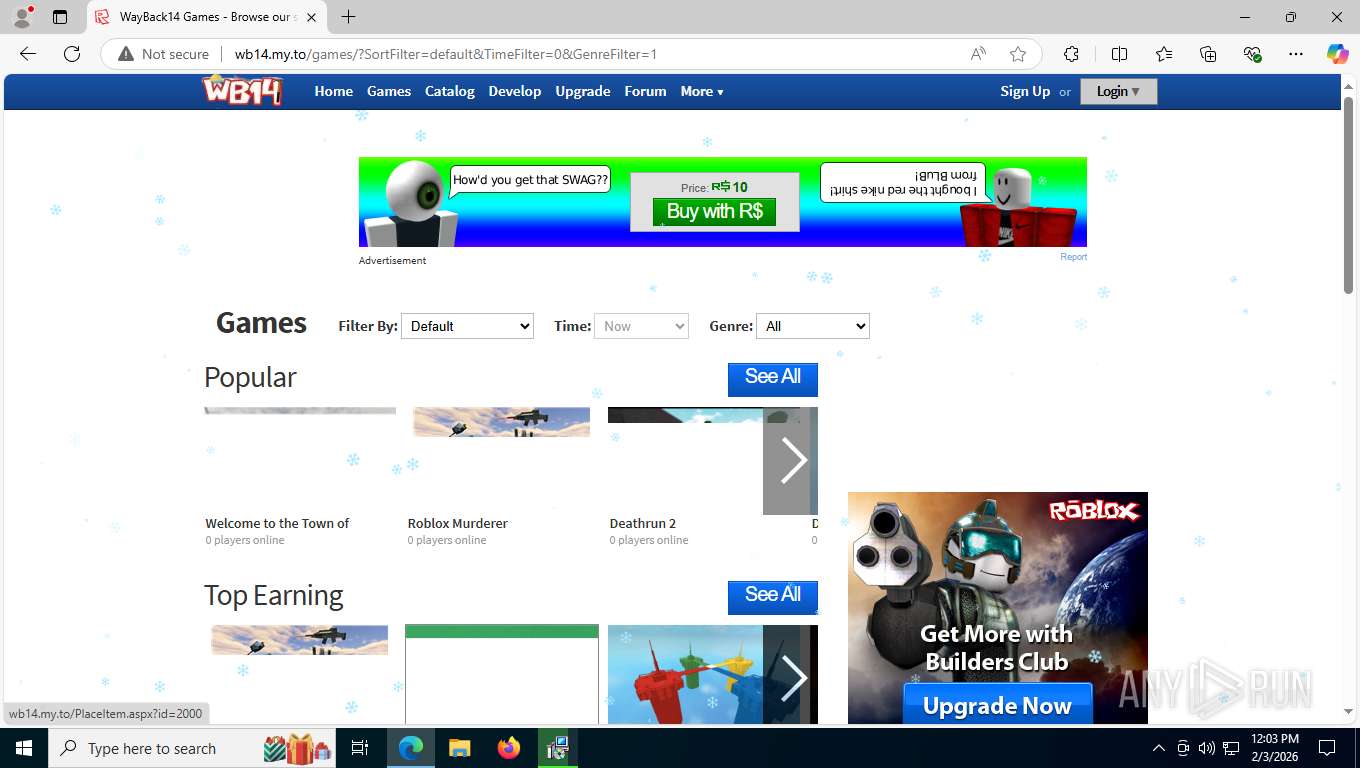Open File Explorer from the taskbar
Image resolution: width=1360 pixels, height=768 pixels.
pos(459,748)
